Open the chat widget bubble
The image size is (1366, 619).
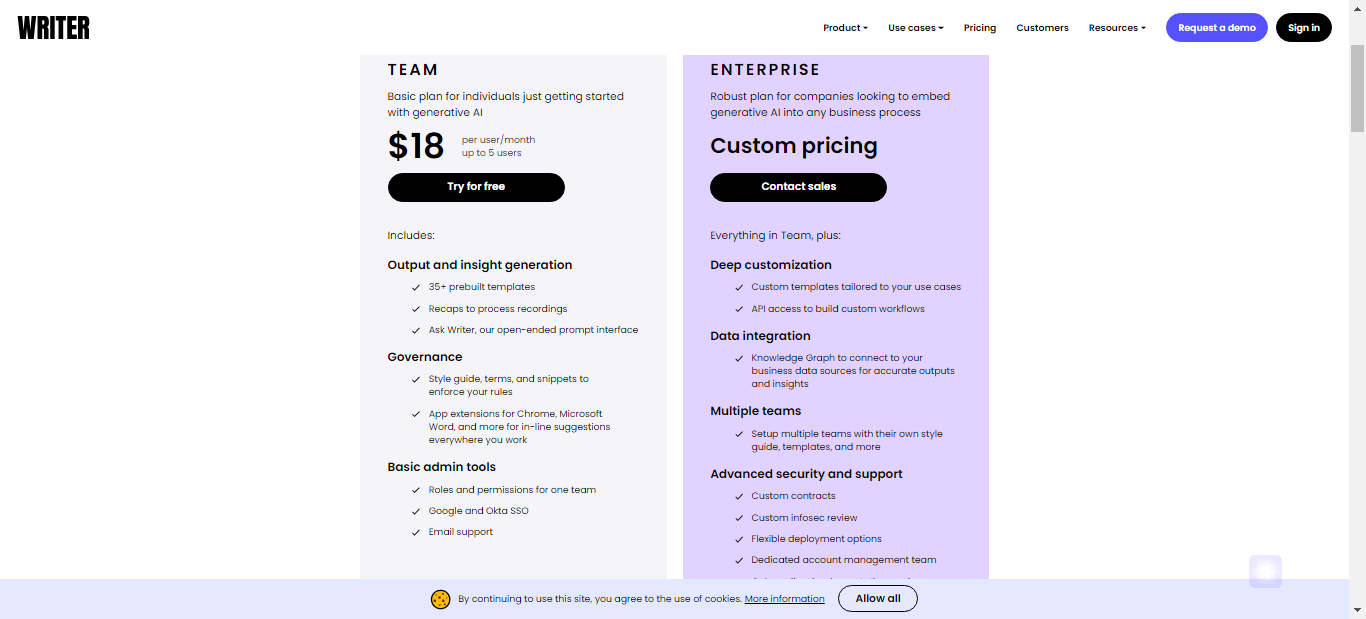pyautogui.click(x=1265, y=572)
